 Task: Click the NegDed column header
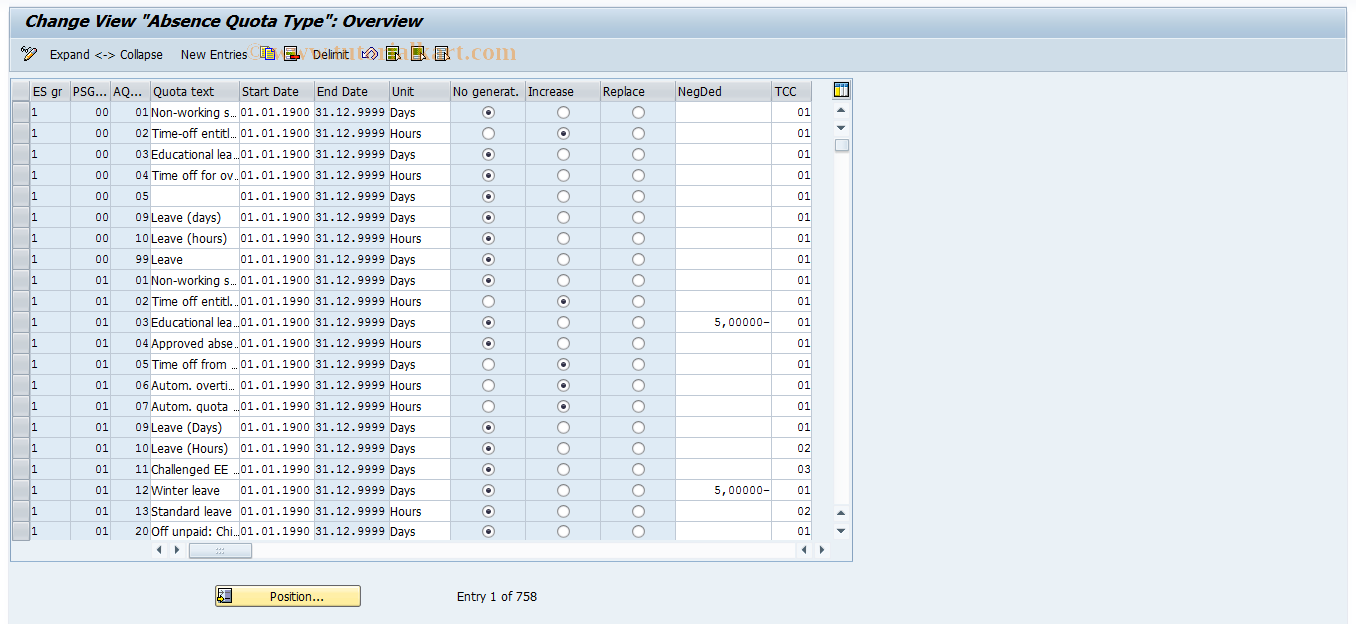(x=723, y=91)
